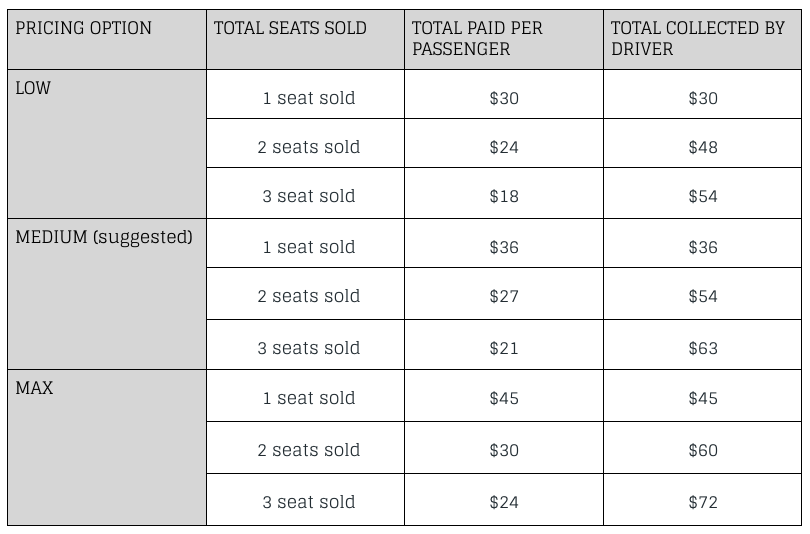The height and width of the screenshot is (534, 810).
Task: Click the $27 per passenger cell
Action: point(504,296)
